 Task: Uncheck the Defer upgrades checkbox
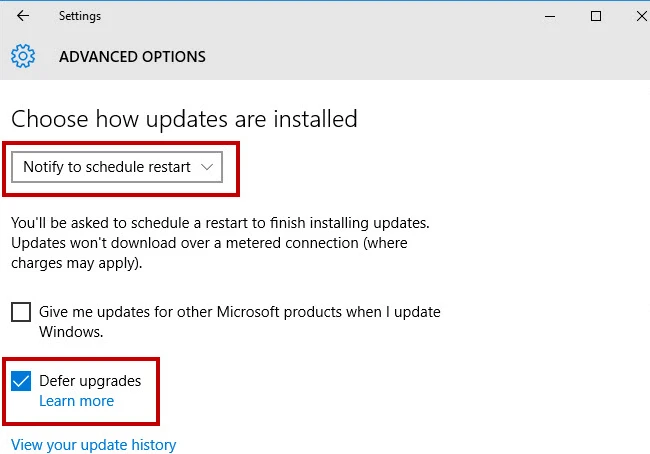click(x=21, y=381)
